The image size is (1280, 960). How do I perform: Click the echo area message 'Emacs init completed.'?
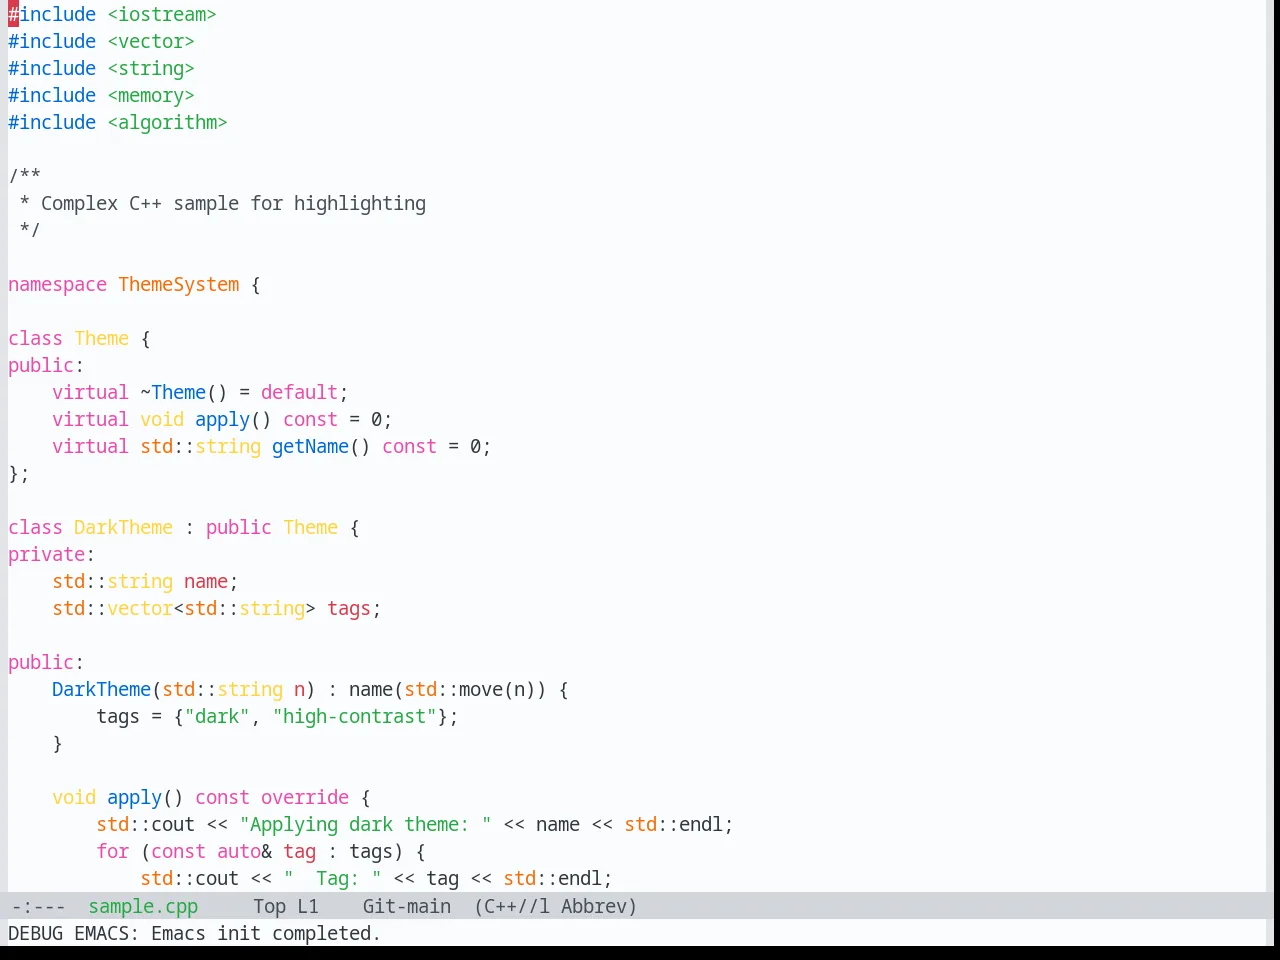tap(266, 933)
